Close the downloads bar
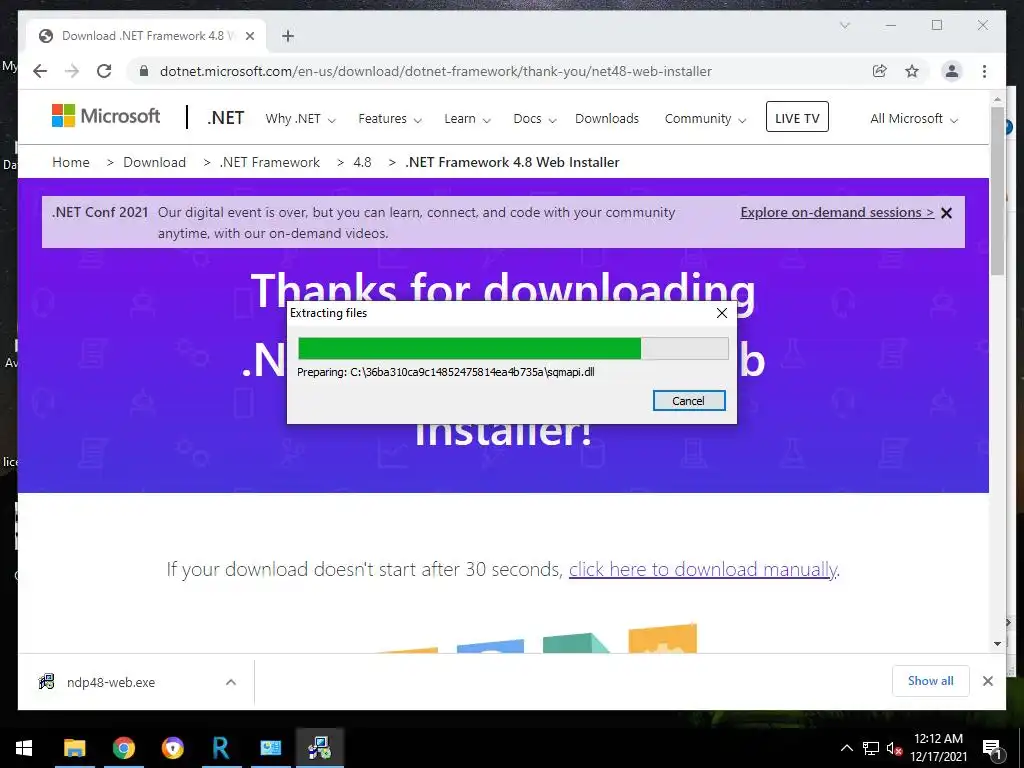This screenshot has width=1024, height=768. pos(987,681)
